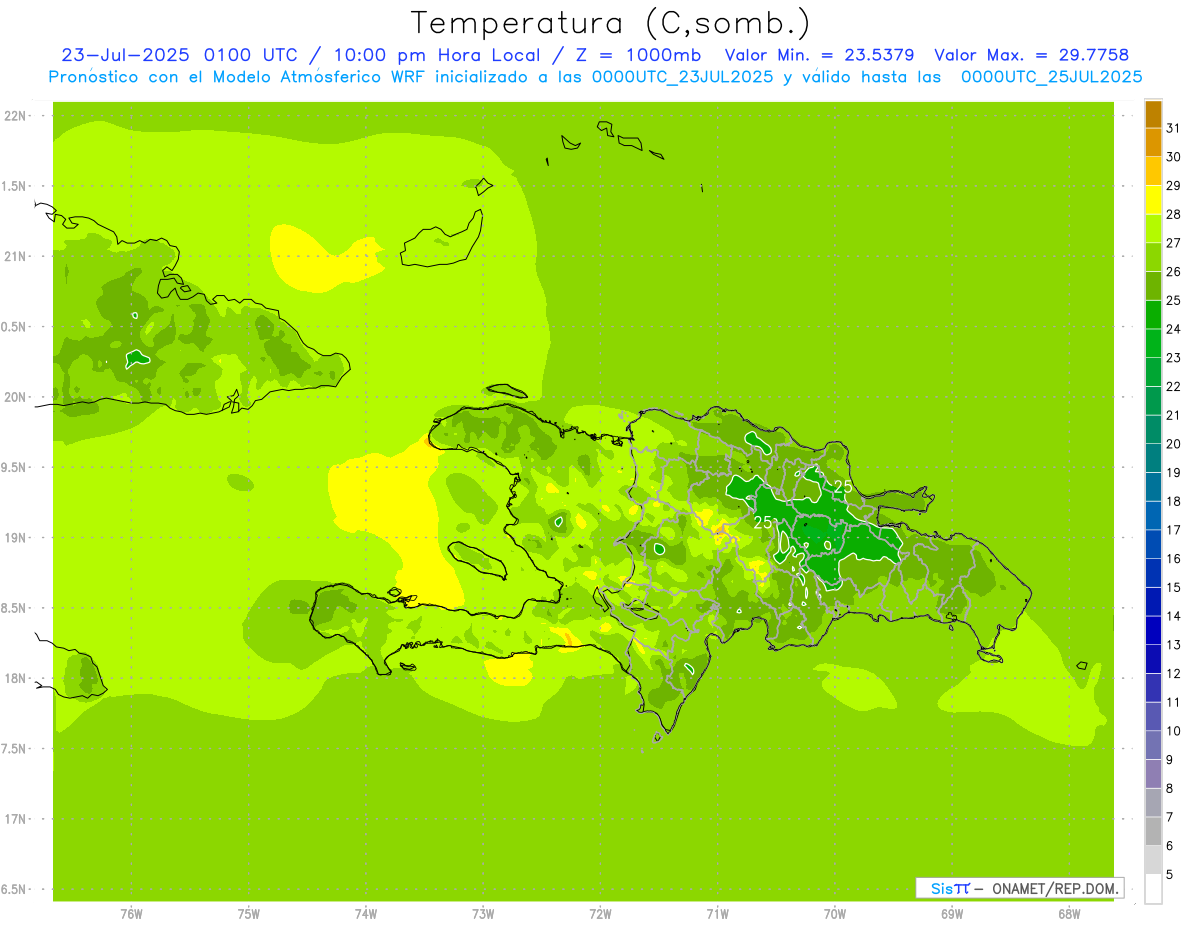Click the 74W longitude axis label
The width and height of the screenshot is (1200, 927).
click(366, 914)
